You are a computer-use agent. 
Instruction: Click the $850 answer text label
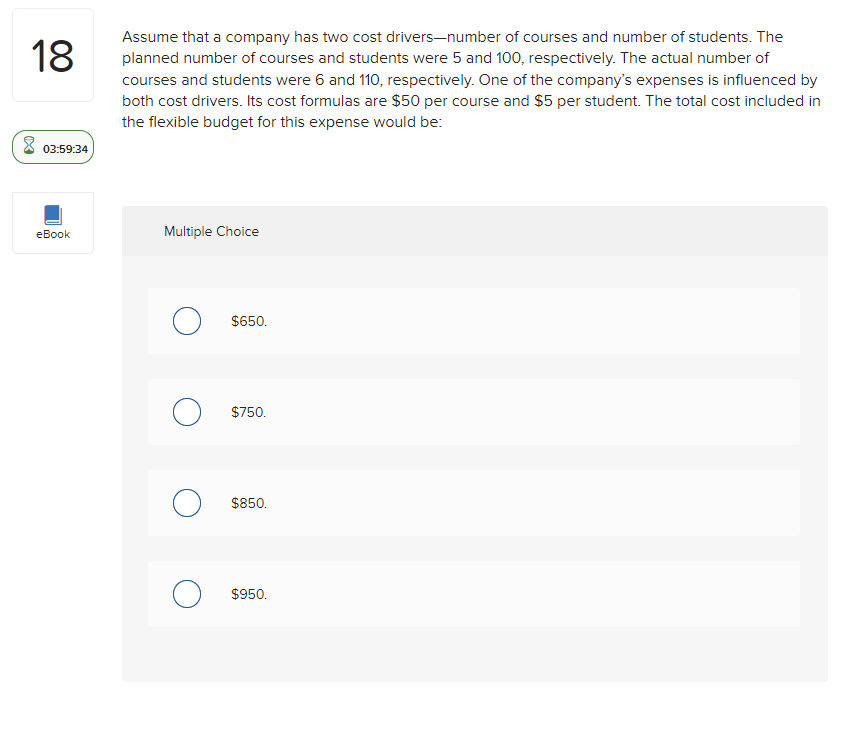pos(249,503)
